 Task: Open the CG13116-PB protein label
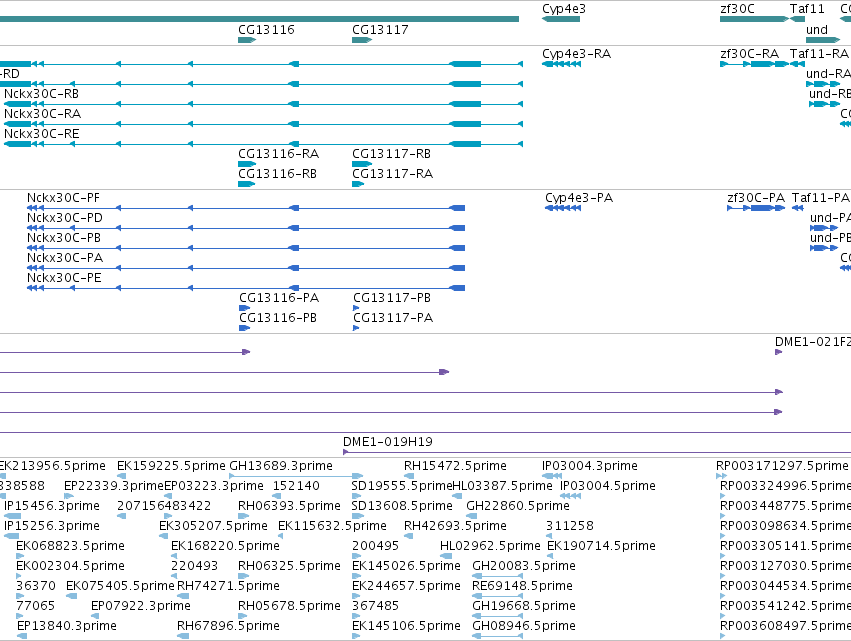click(x=278, y=318)
